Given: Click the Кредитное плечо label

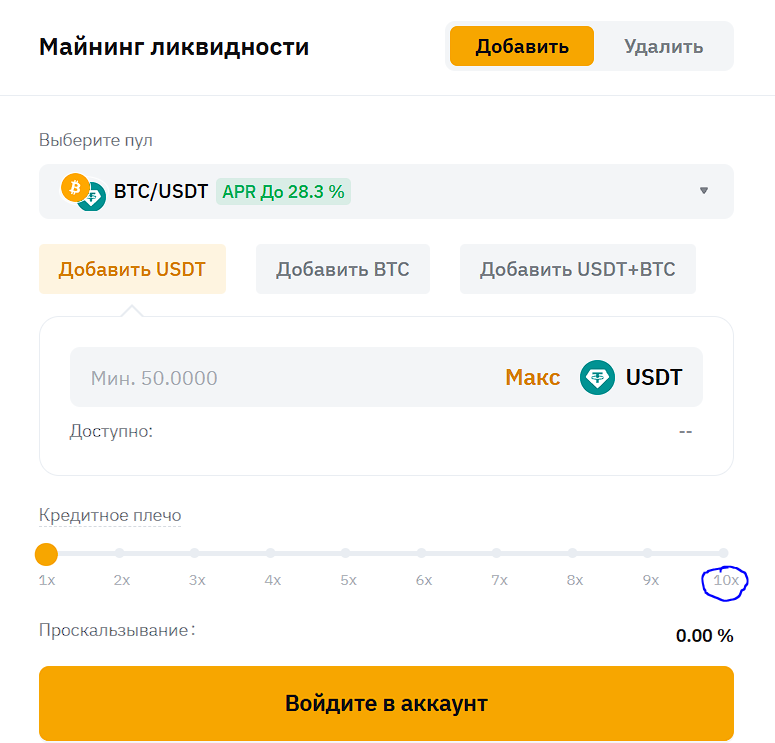Looking at the screenshot, I should pos(110,516).
